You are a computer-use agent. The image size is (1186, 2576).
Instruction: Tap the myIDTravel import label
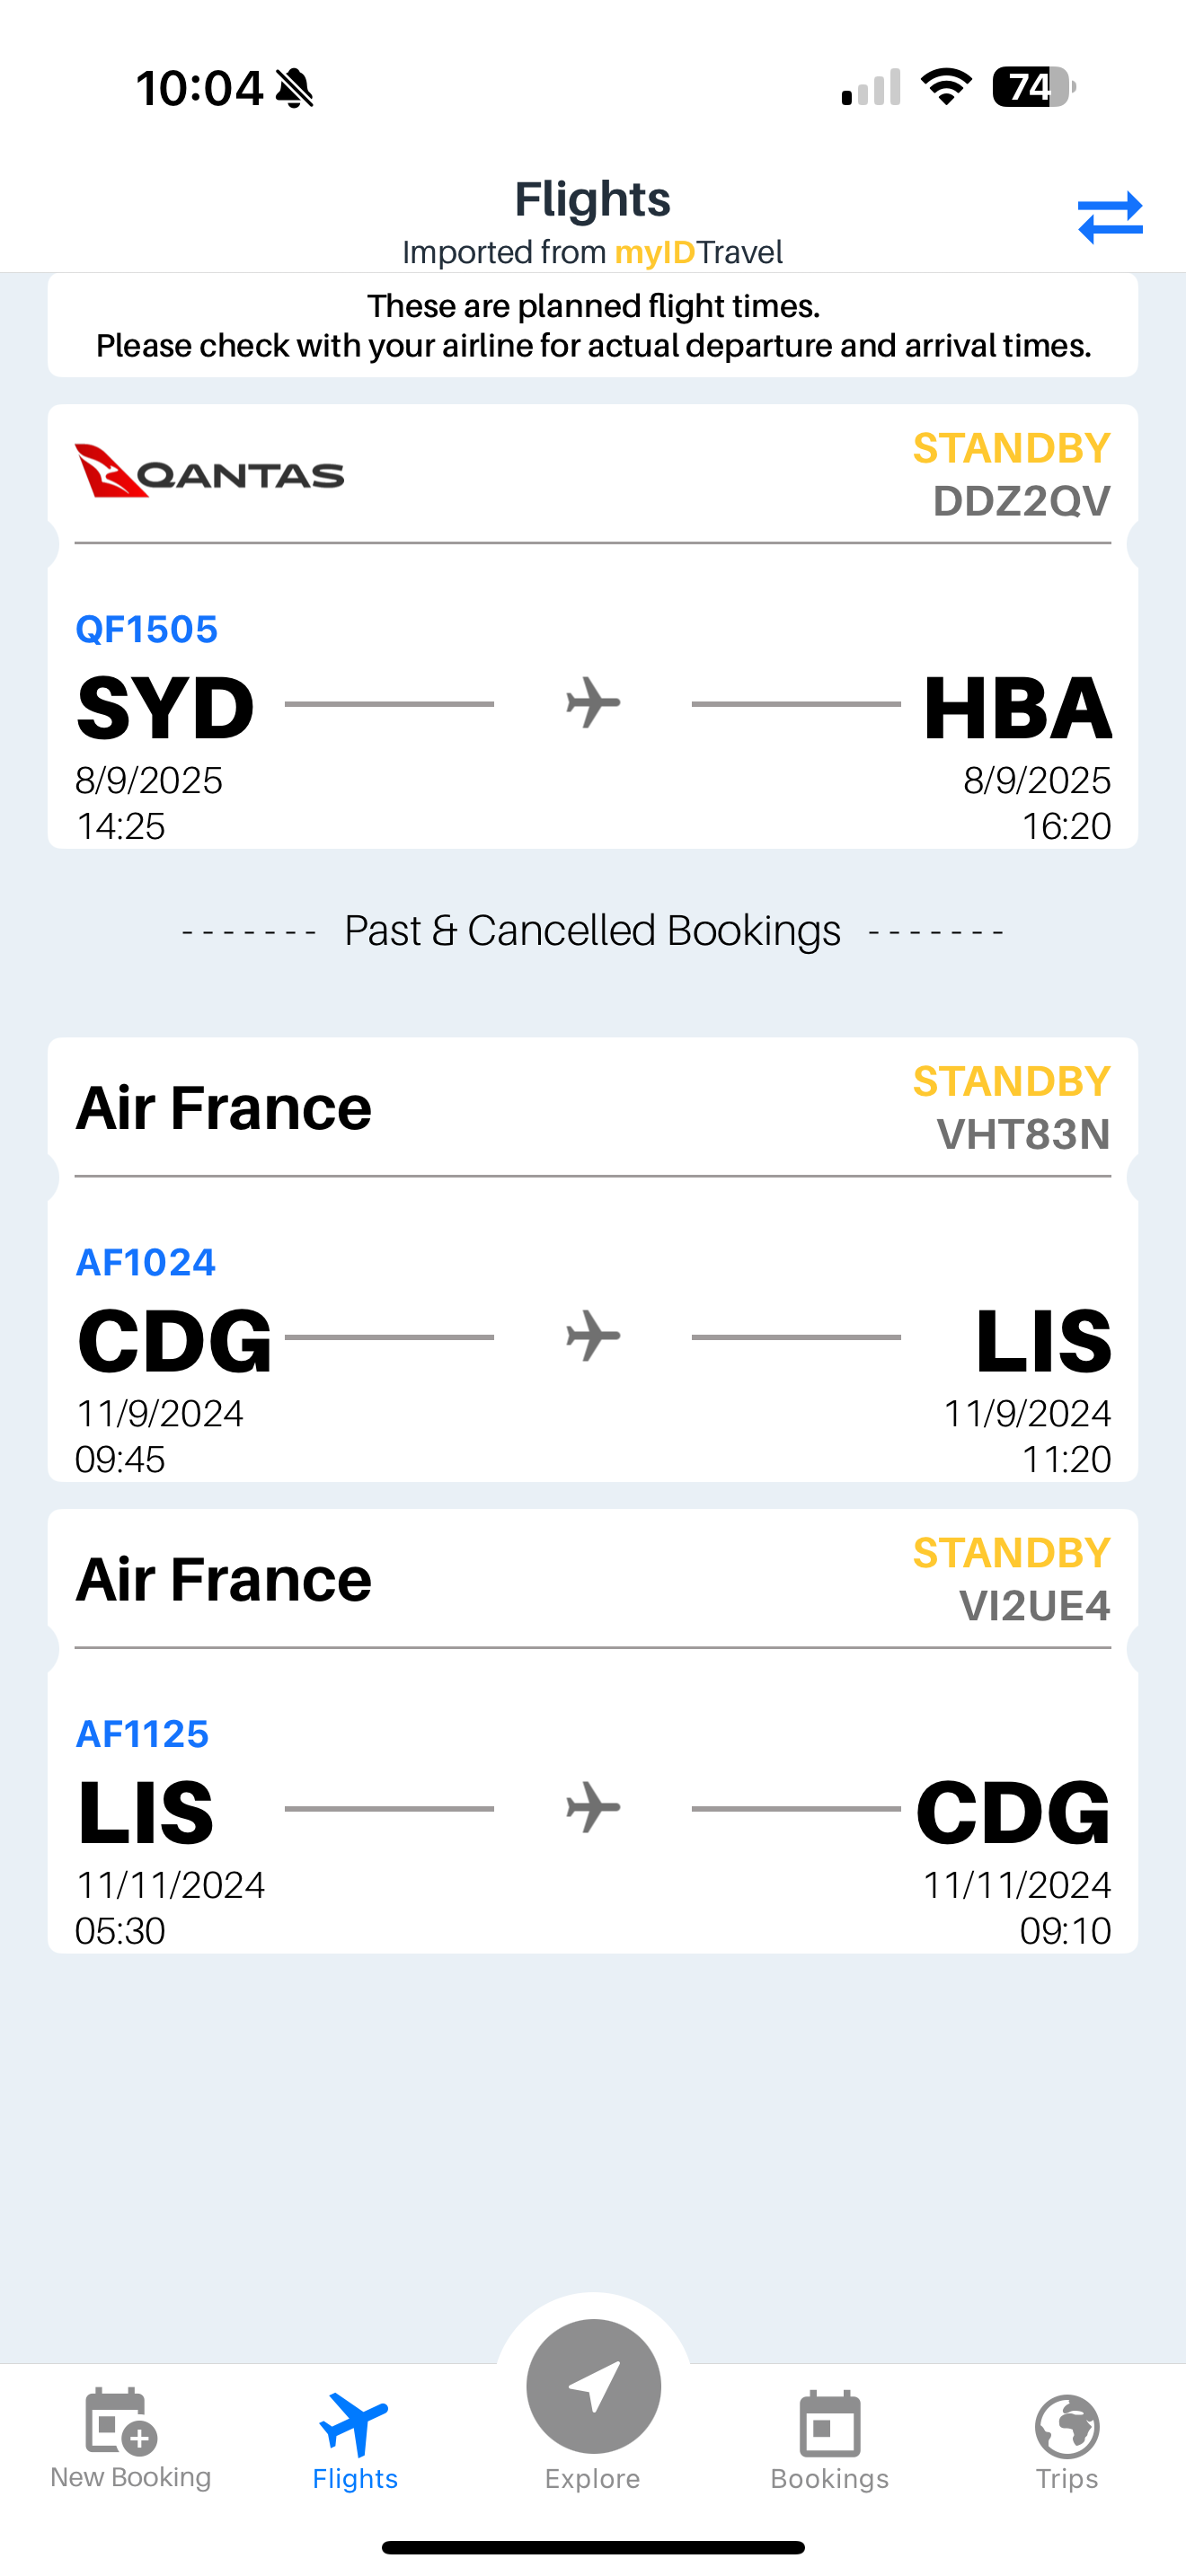click(x=593, y=252)
